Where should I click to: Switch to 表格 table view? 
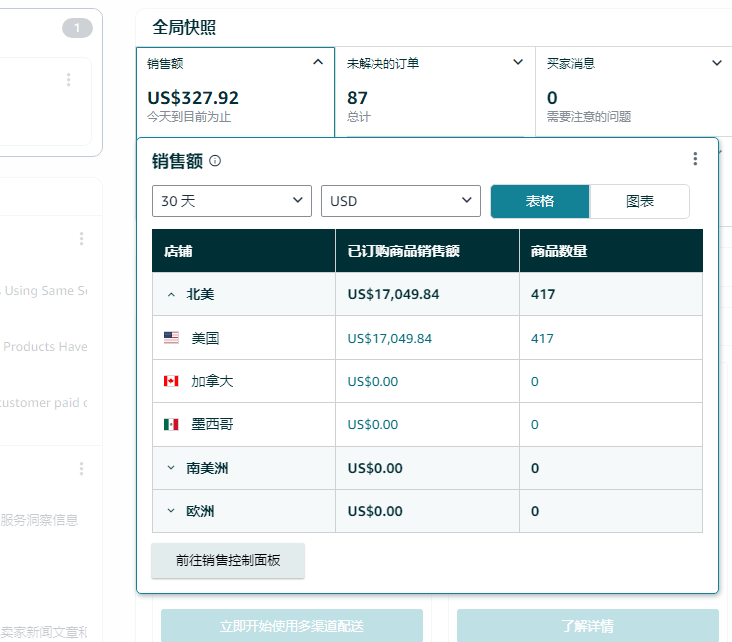pos(540,201)
